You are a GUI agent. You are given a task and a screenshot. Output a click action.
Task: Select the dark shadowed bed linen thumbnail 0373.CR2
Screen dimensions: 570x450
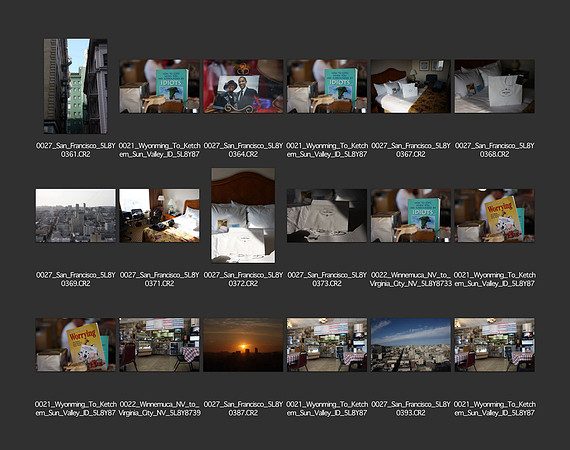[x=327, y=216]
